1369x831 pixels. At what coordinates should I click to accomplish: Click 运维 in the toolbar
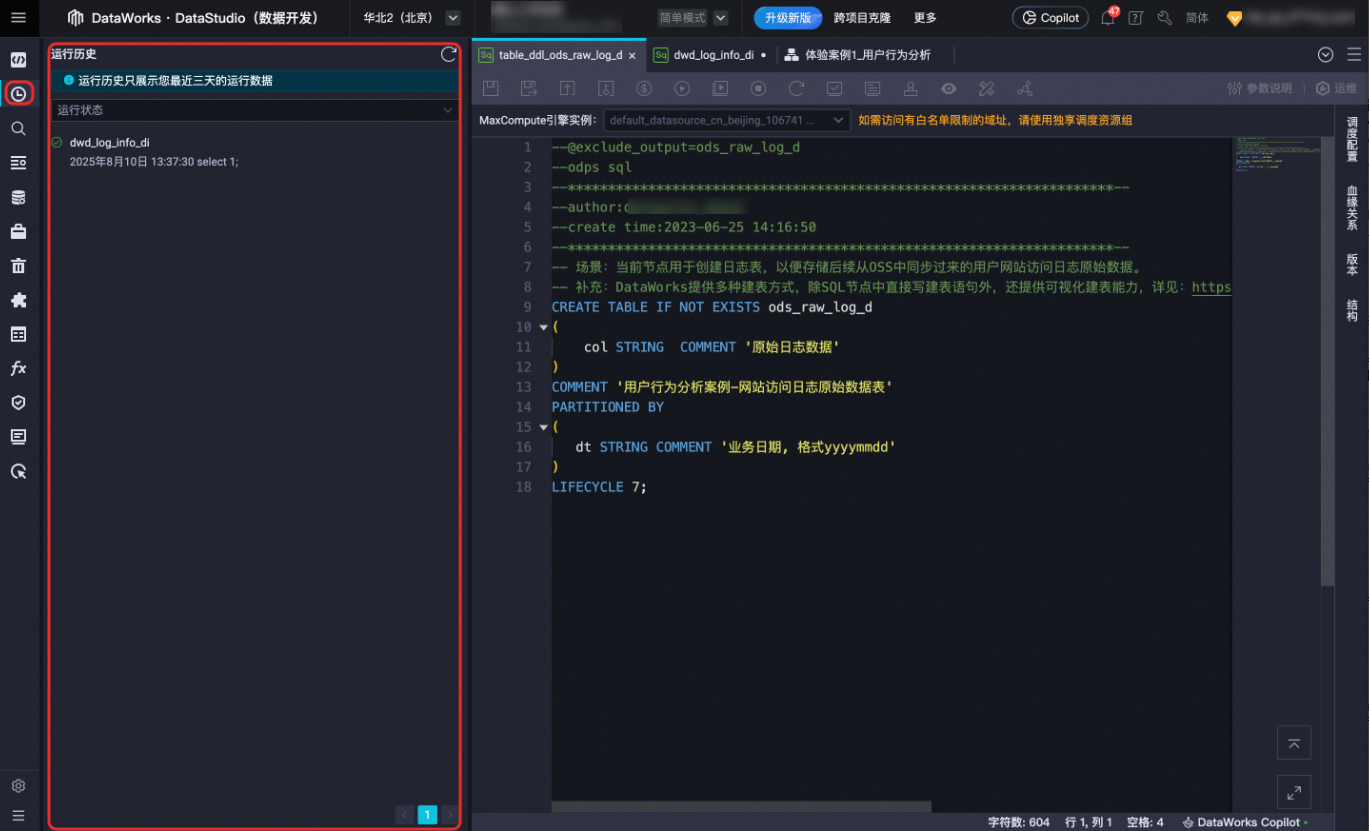click(x=1337, y=88)
